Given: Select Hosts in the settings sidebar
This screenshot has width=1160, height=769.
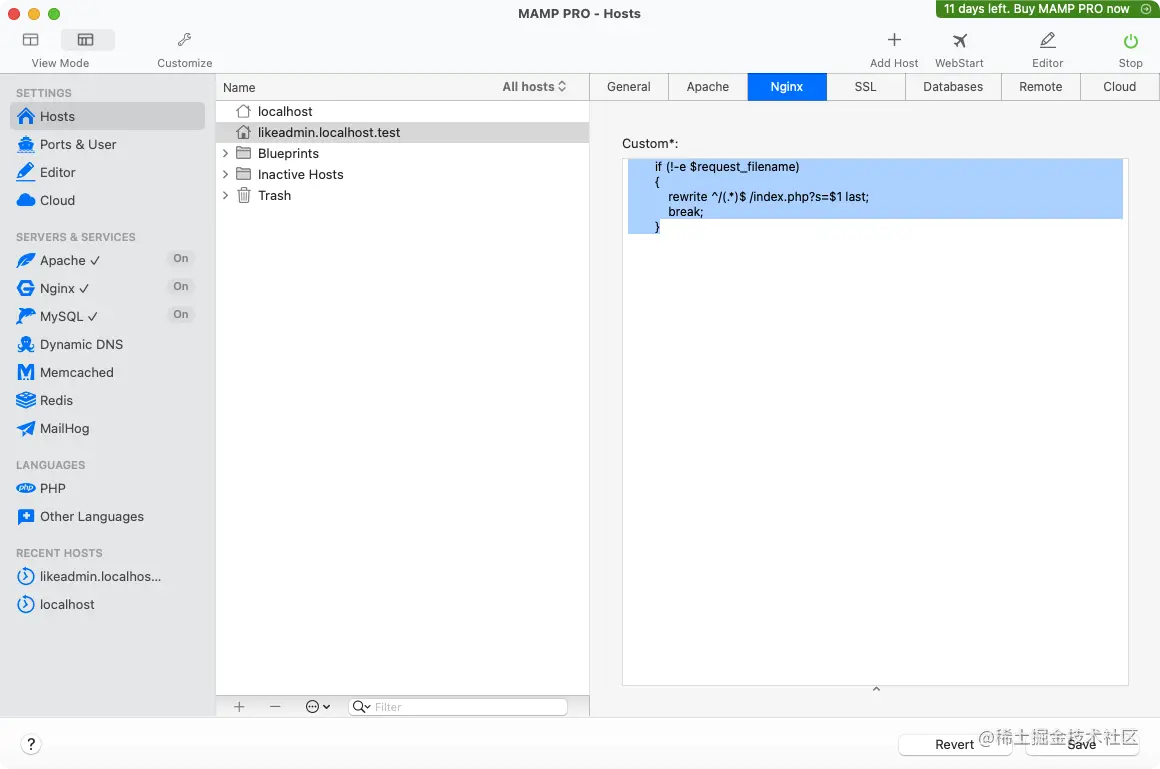Looking at the screenshot, I should (108, 116).
